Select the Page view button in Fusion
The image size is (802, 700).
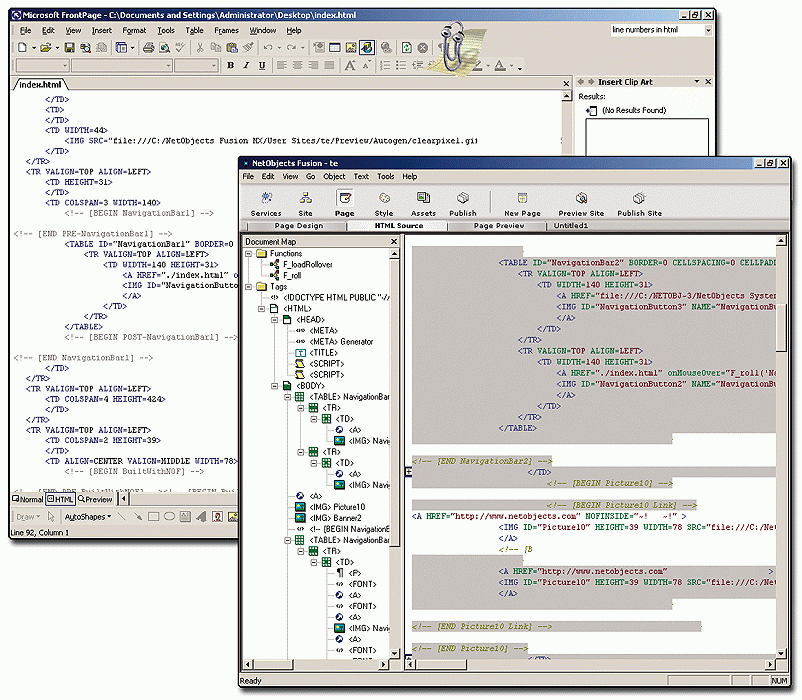345,204
